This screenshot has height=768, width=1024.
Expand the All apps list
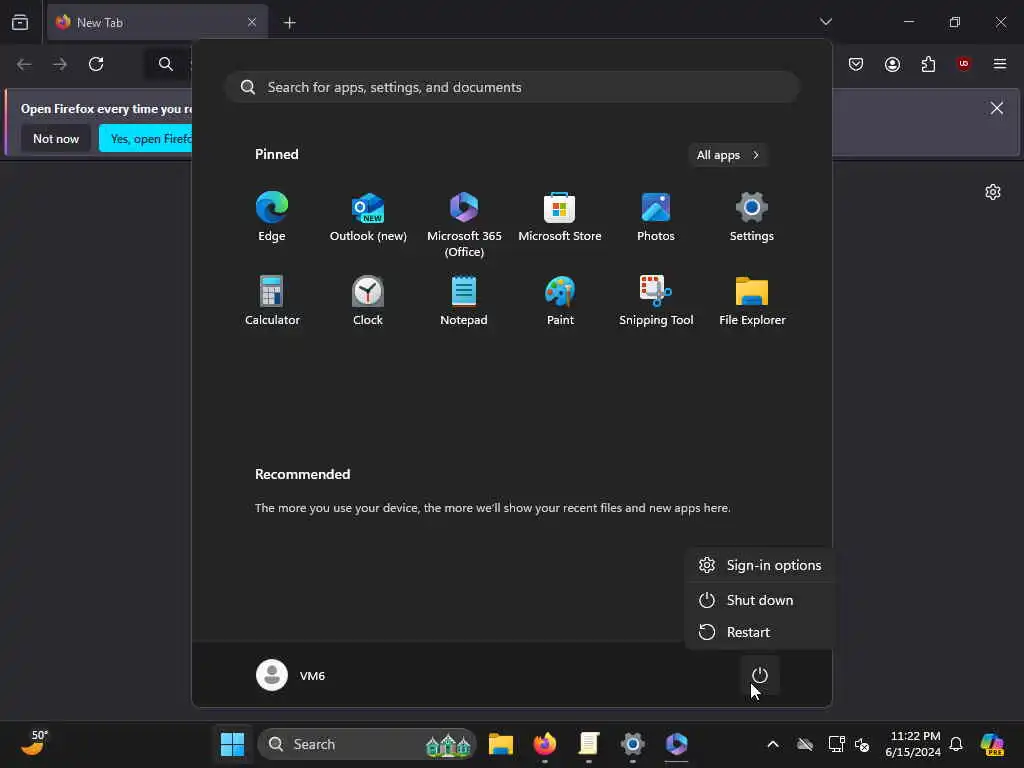coord(728,155)
